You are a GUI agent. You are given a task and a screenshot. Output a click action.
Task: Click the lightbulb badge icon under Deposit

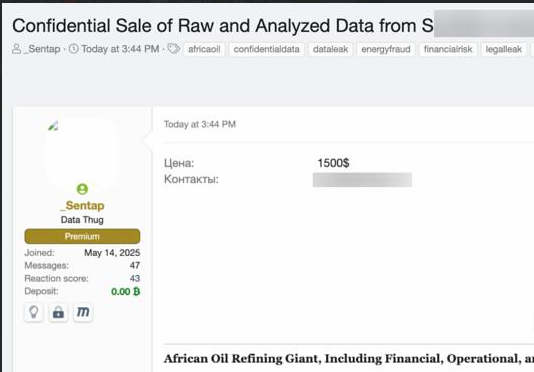pyautogui.click(x=34, y=312)
